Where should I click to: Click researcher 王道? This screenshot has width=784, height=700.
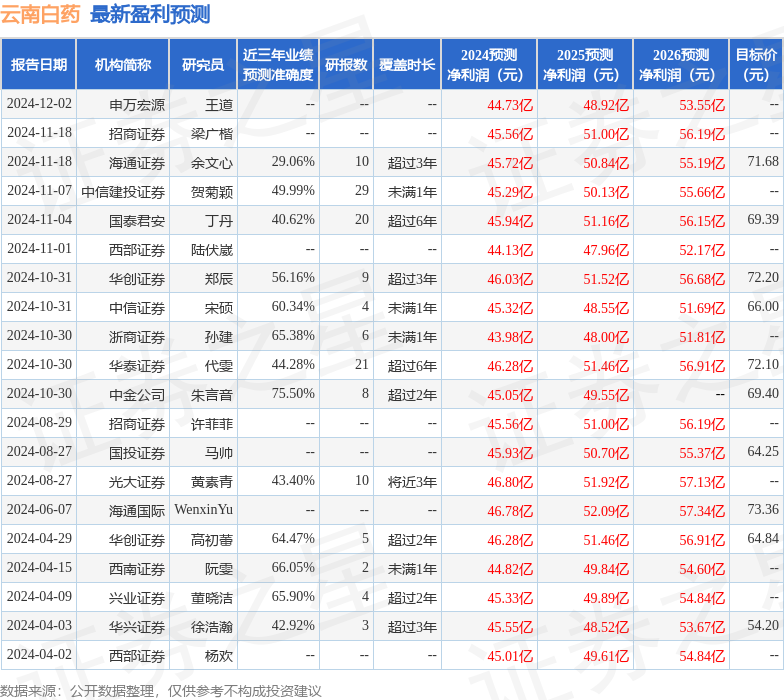[x=219, y=105]
